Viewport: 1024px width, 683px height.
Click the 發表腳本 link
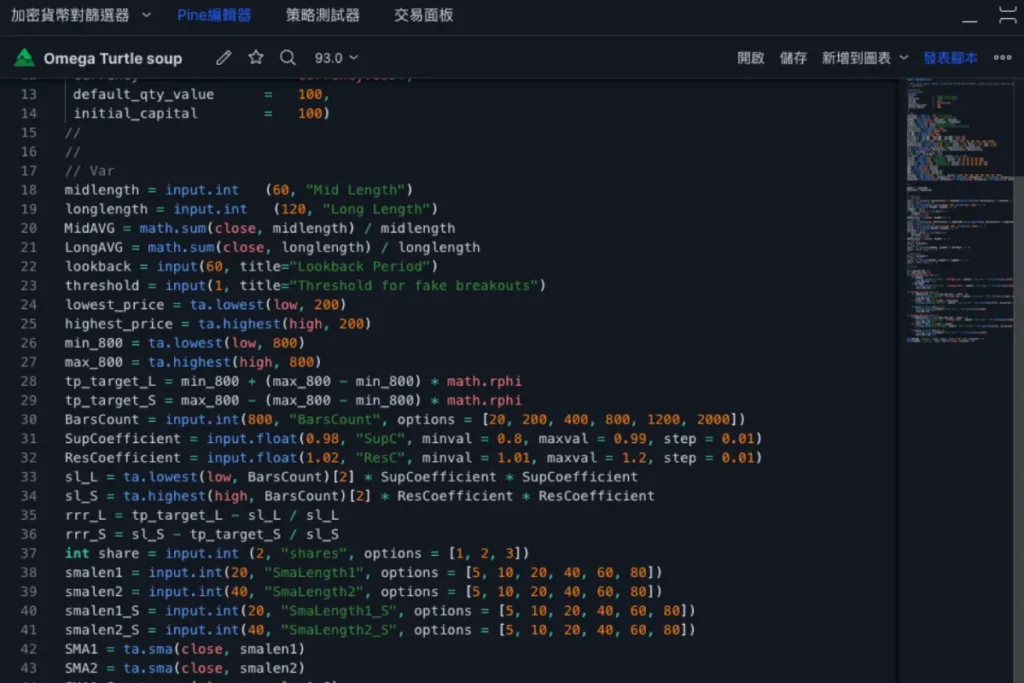[x=950, y=58]
